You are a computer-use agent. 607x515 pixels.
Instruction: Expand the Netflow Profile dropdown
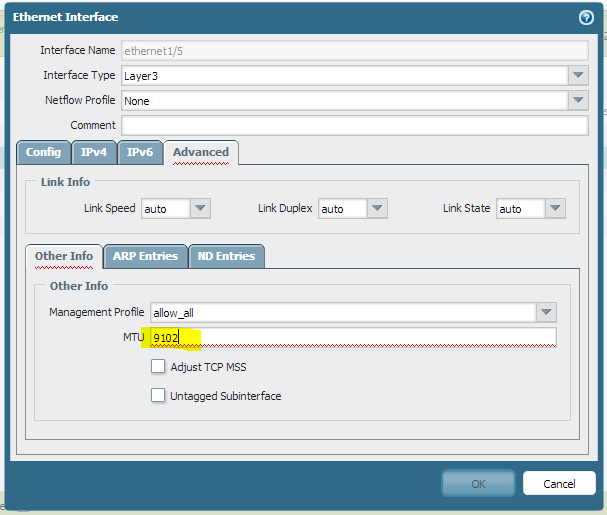[x=578, y=101]
